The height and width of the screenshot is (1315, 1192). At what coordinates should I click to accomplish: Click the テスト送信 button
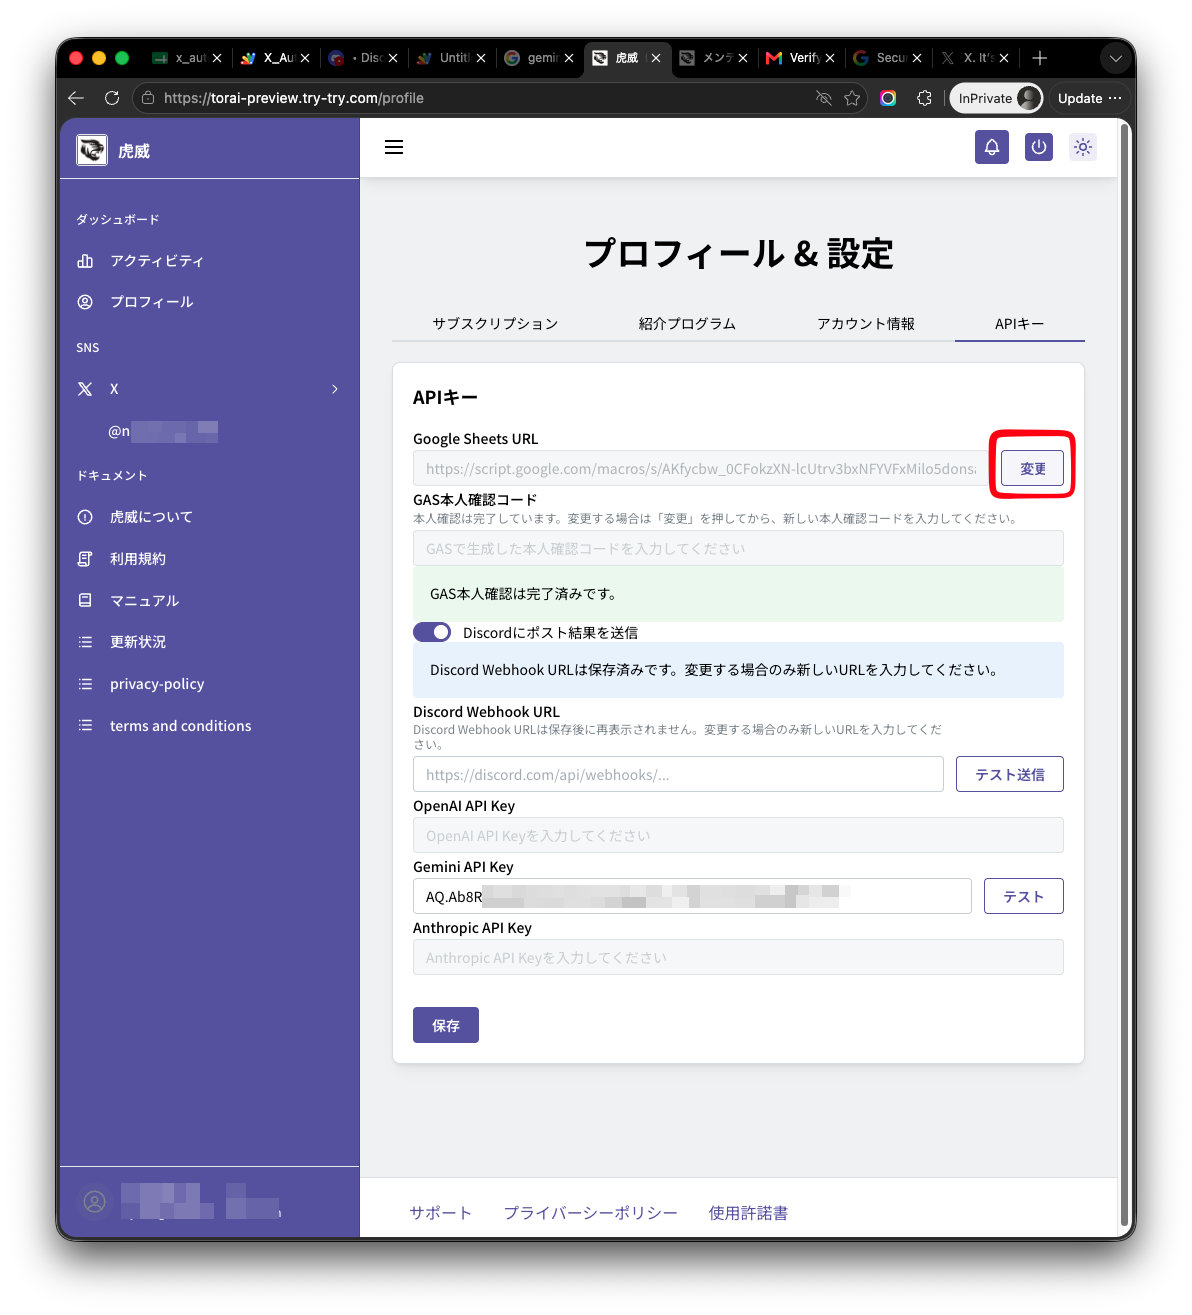click(1009, 774)
